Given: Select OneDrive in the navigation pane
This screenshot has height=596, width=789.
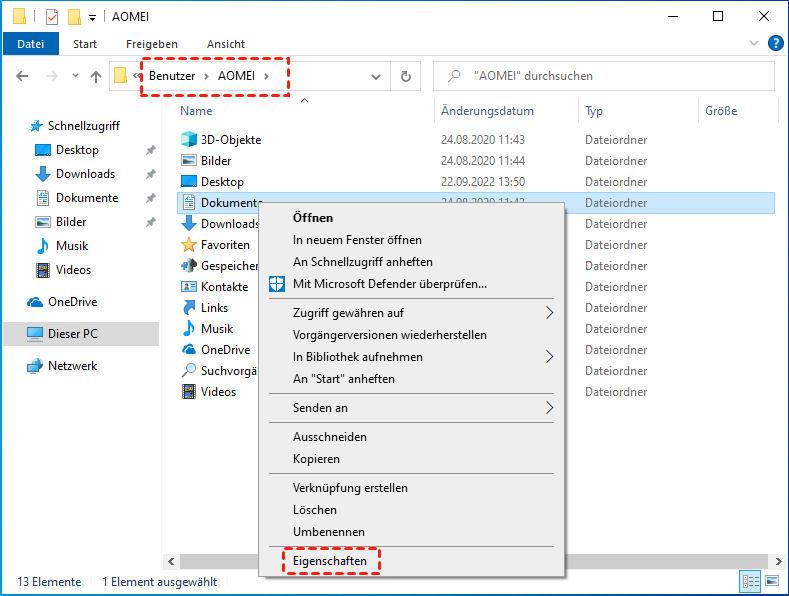Looking at the screenshot, I should 62,302.
